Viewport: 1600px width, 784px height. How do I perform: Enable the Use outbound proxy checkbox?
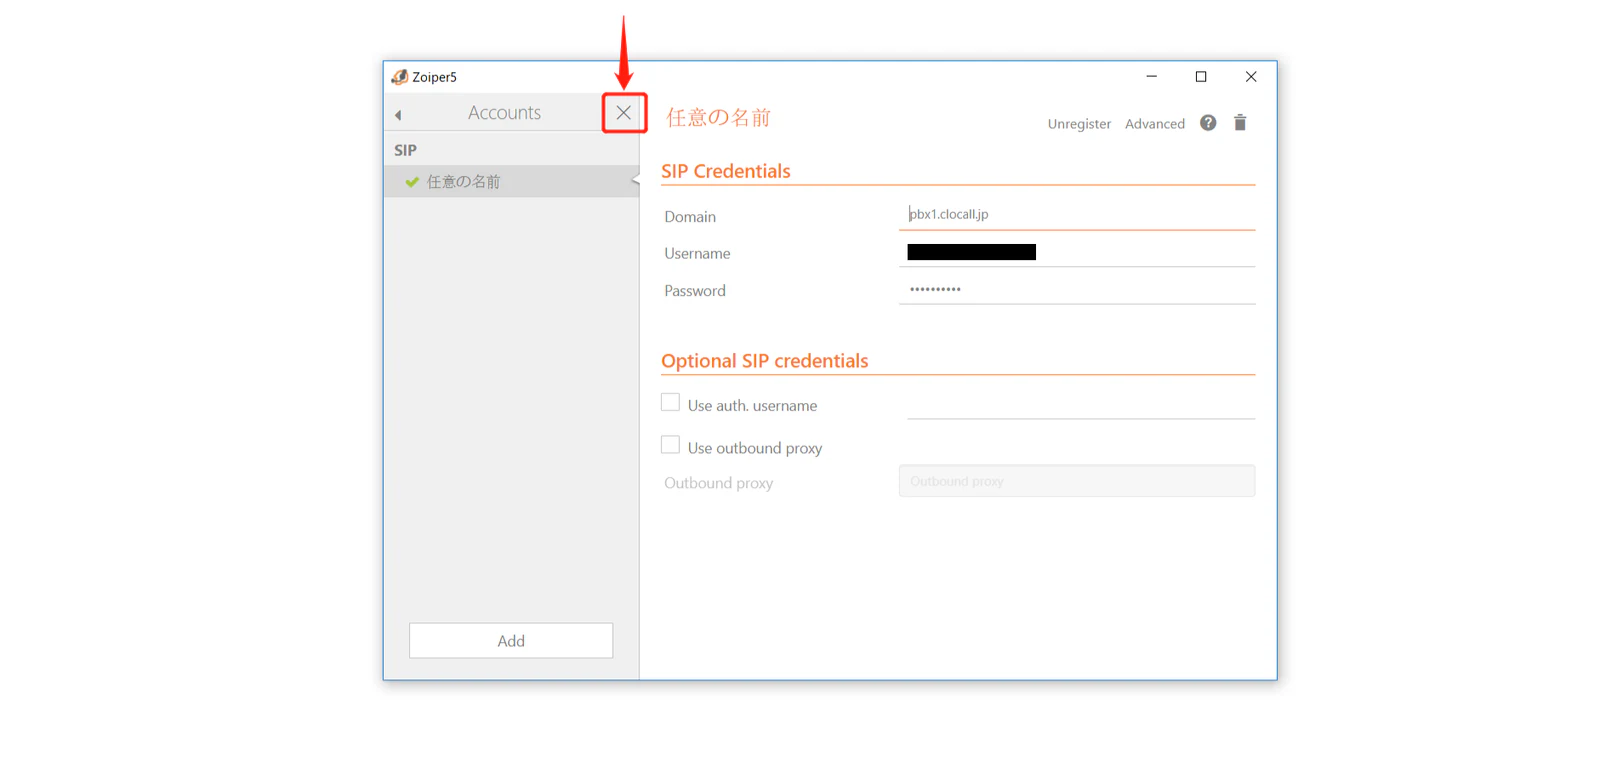point(670,445)
